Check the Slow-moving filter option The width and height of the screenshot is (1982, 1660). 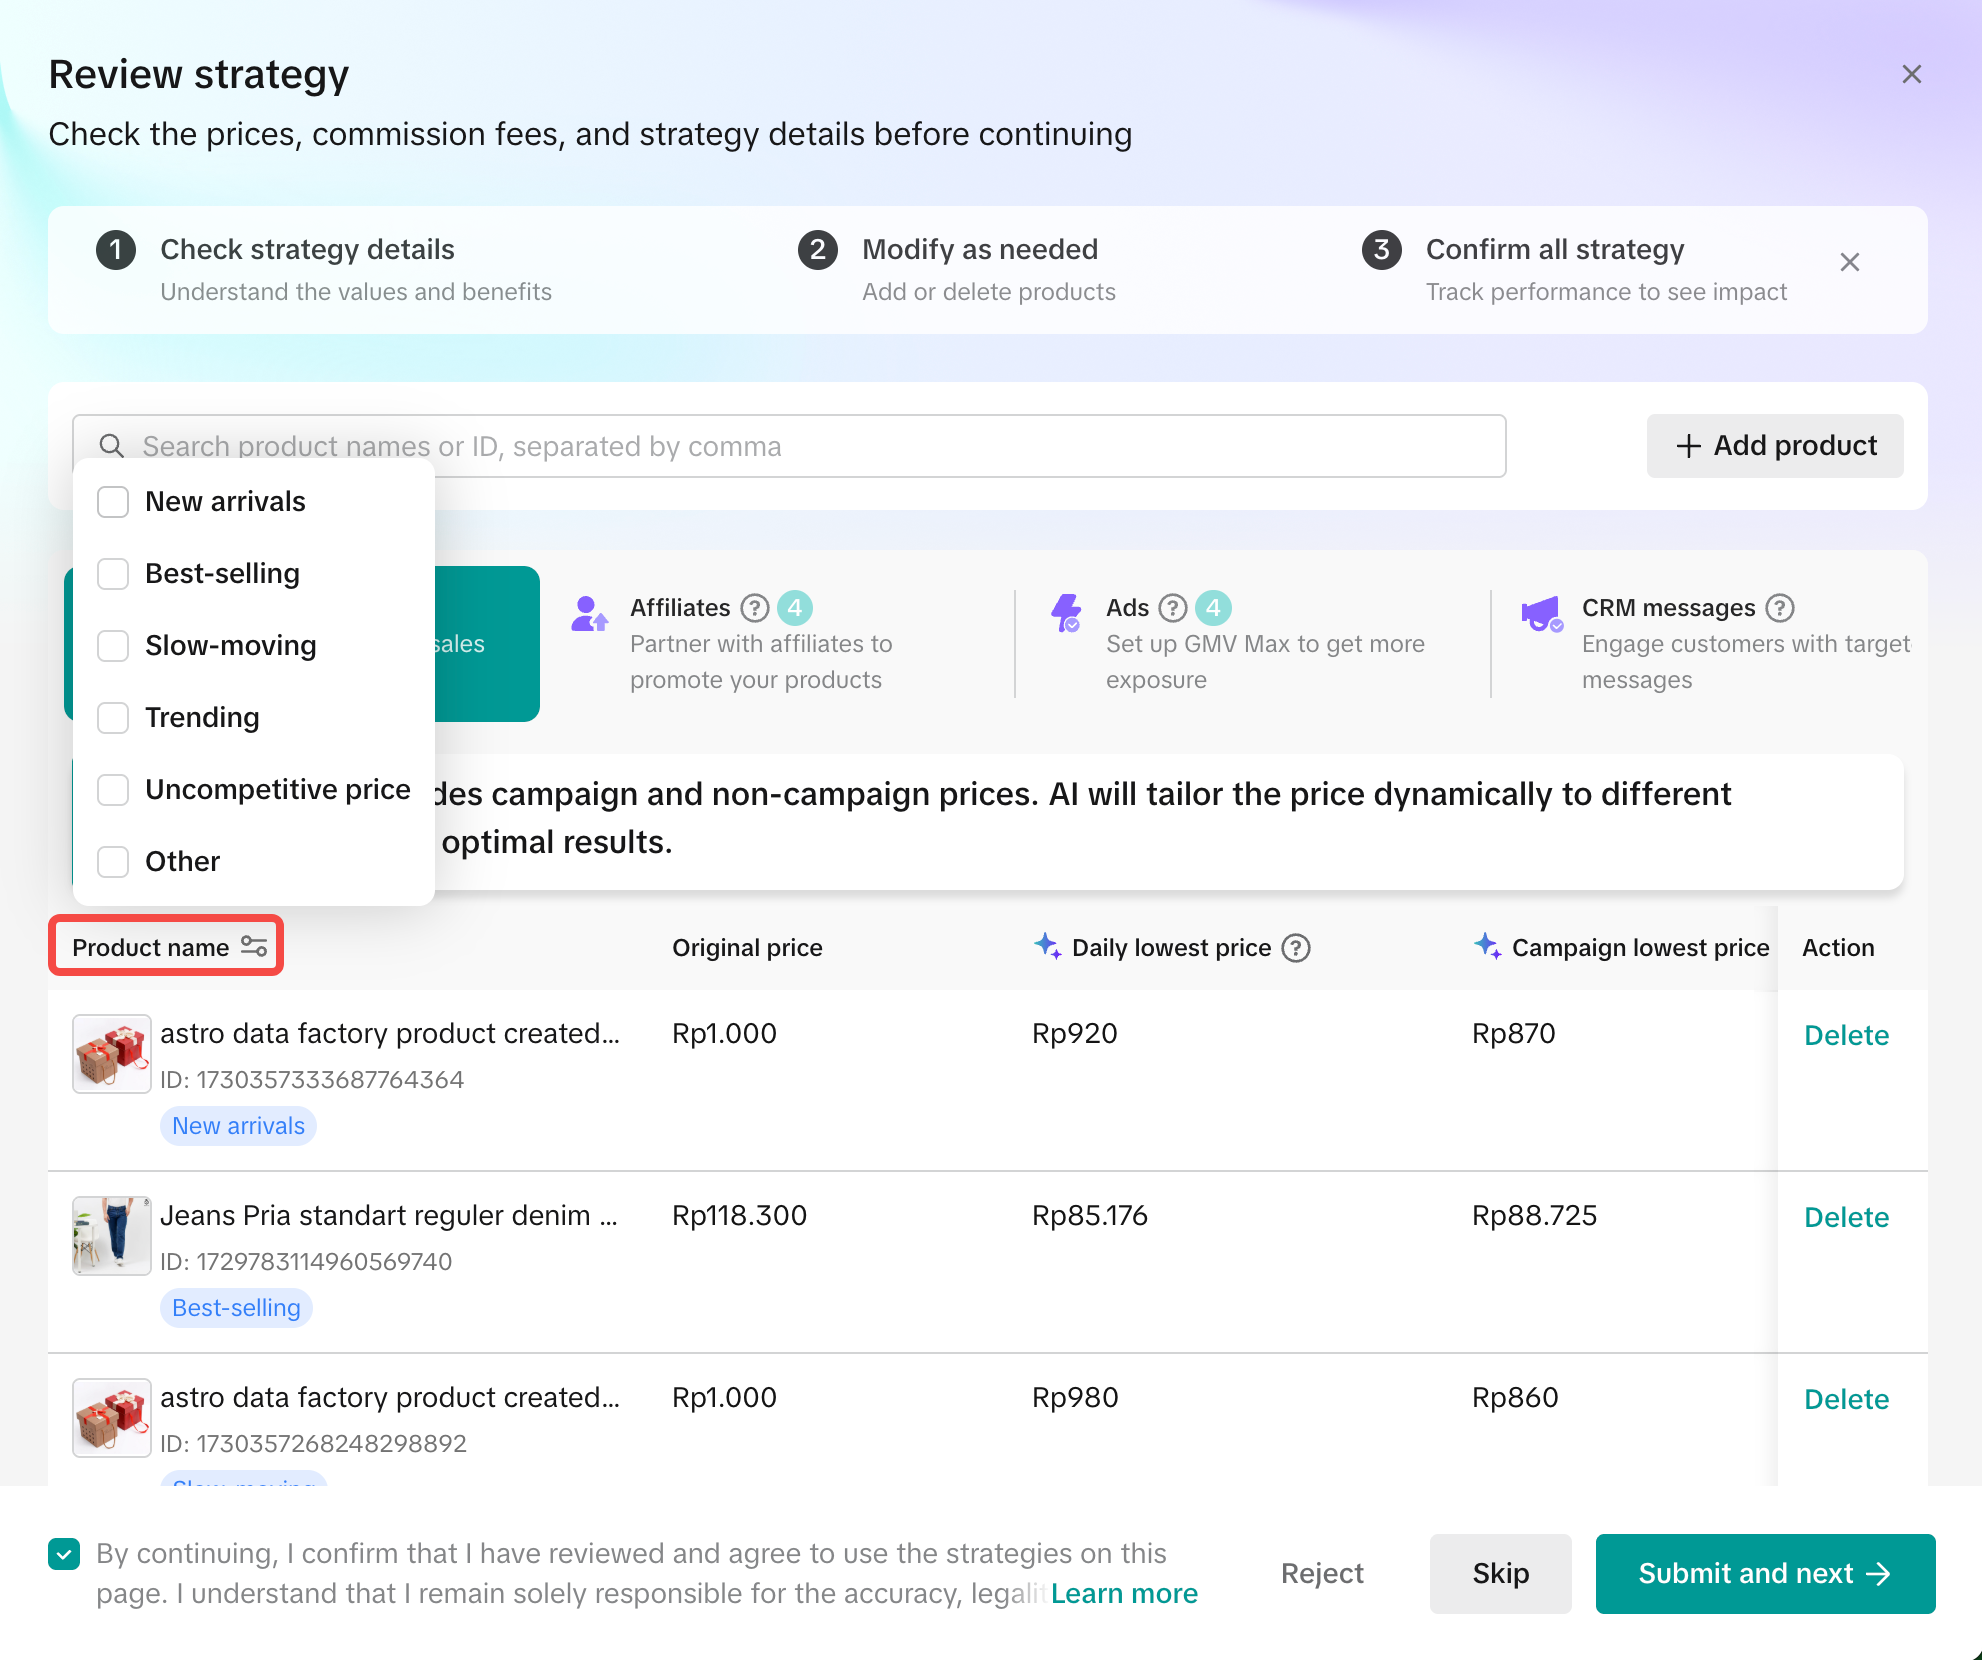click(x=113, y=646)
